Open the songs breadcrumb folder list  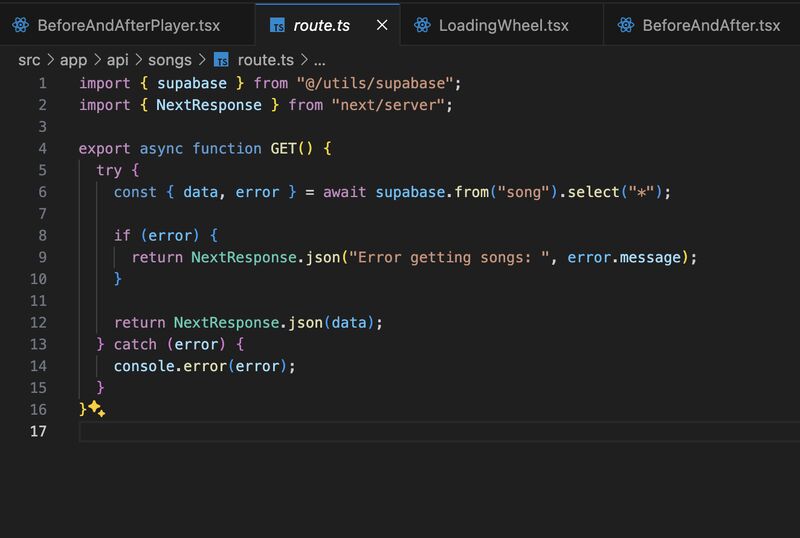(x=169, y=59)
